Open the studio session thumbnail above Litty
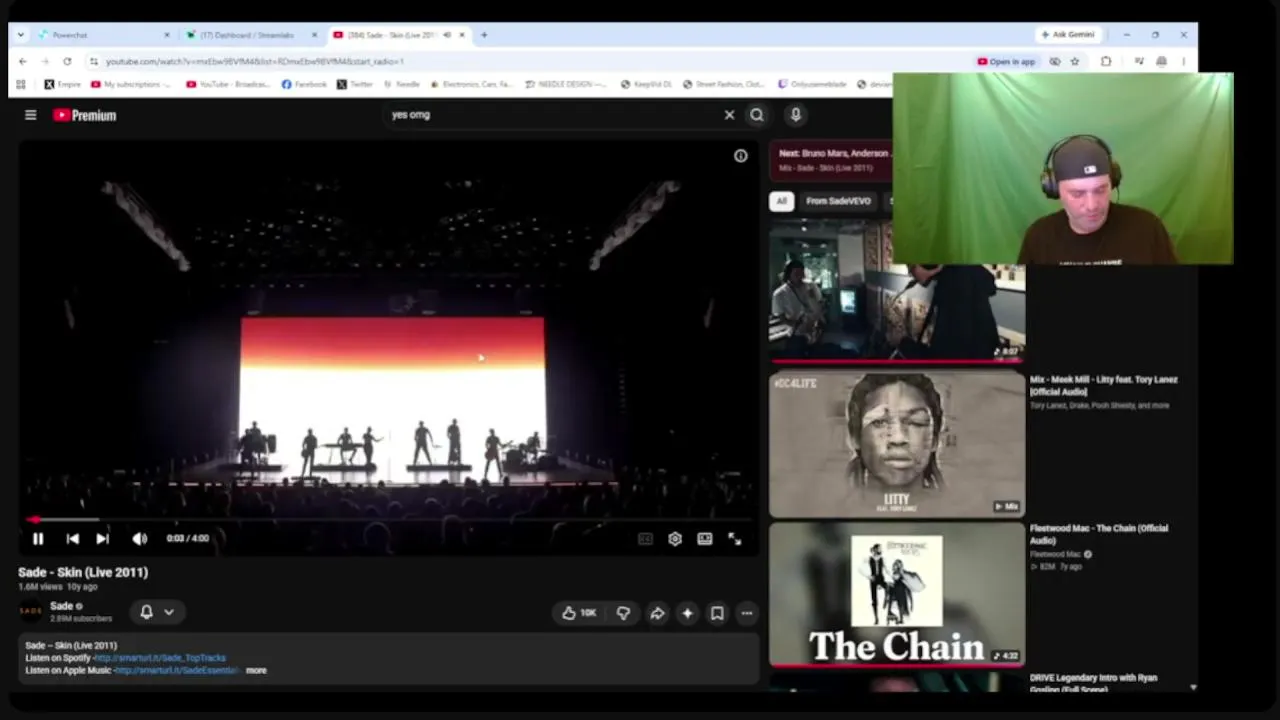 tap(897, 292)
